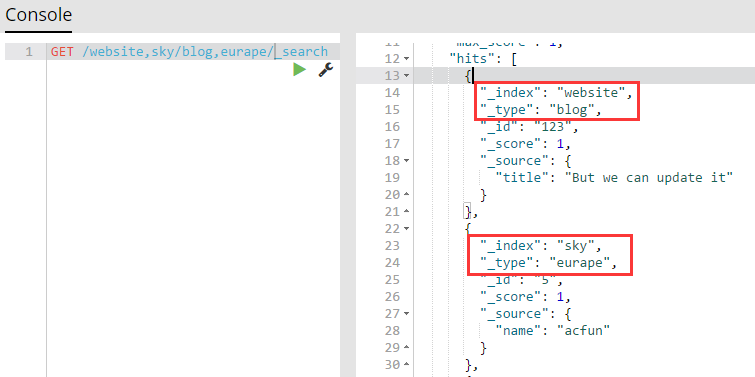
Task: Fold closing brace at line 20
Action: point(406,195)
